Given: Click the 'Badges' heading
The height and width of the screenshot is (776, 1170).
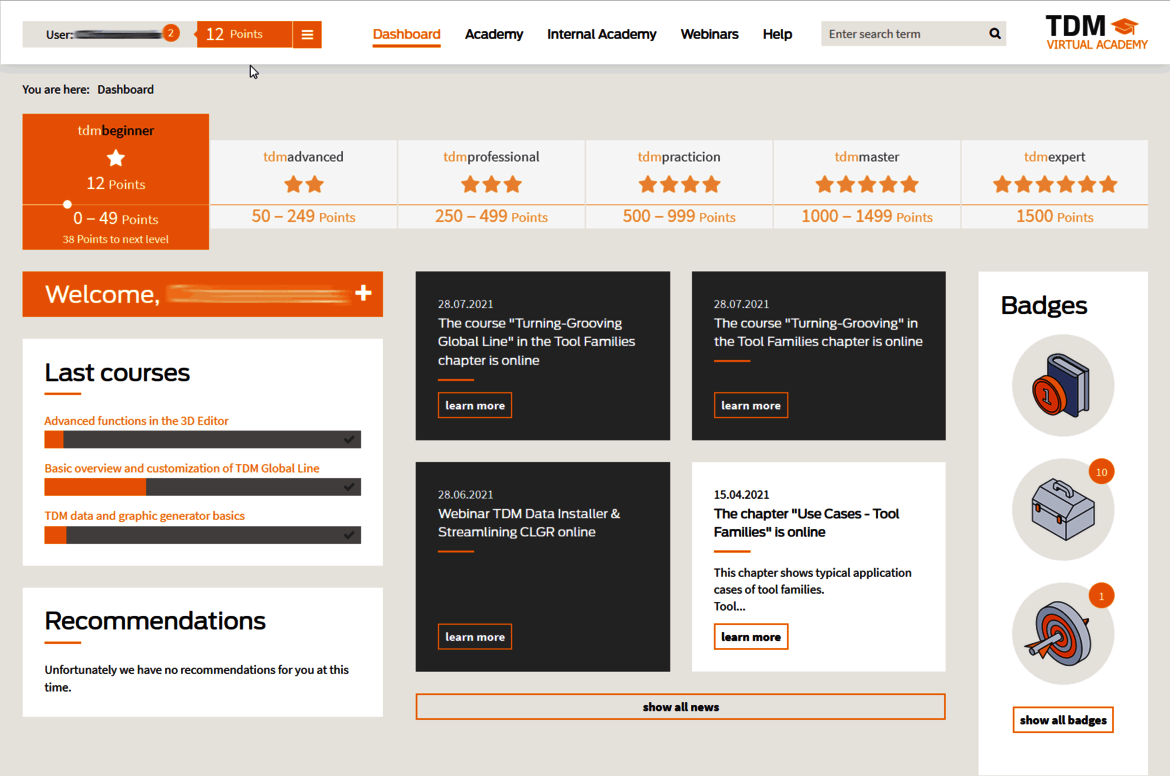Looking at the screenshot, I should click(1044, 305).
